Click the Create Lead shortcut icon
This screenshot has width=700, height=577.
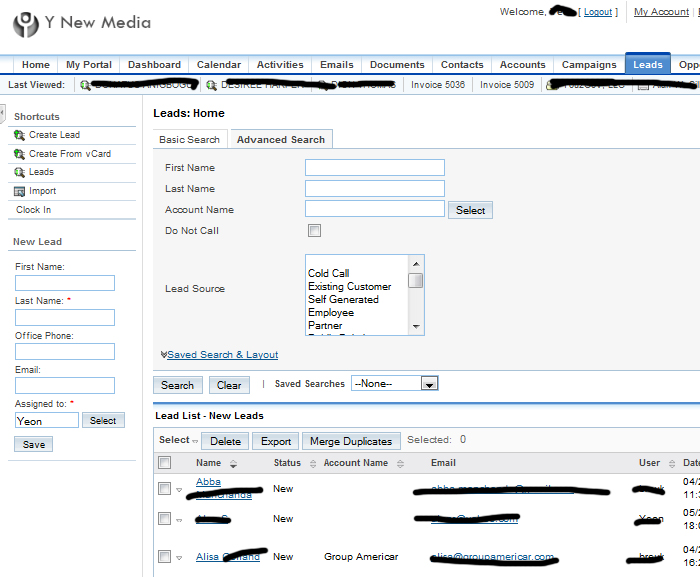tap(20, 135)
